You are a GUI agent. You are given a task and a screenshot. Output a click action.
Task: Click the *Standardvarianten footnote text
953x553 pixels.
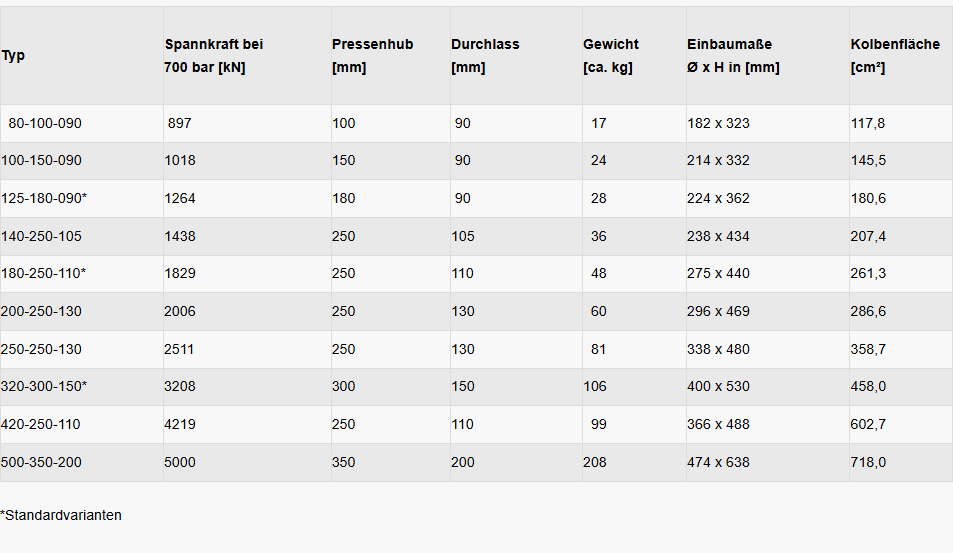pyautogui.click(x=61, y=515)
